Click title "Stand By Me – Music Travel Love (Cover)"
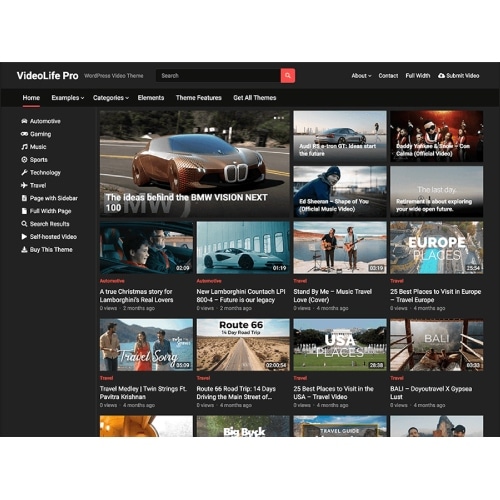Image resolution: width=500 pixels, height=500 pixels. click(x=333, y=296)
